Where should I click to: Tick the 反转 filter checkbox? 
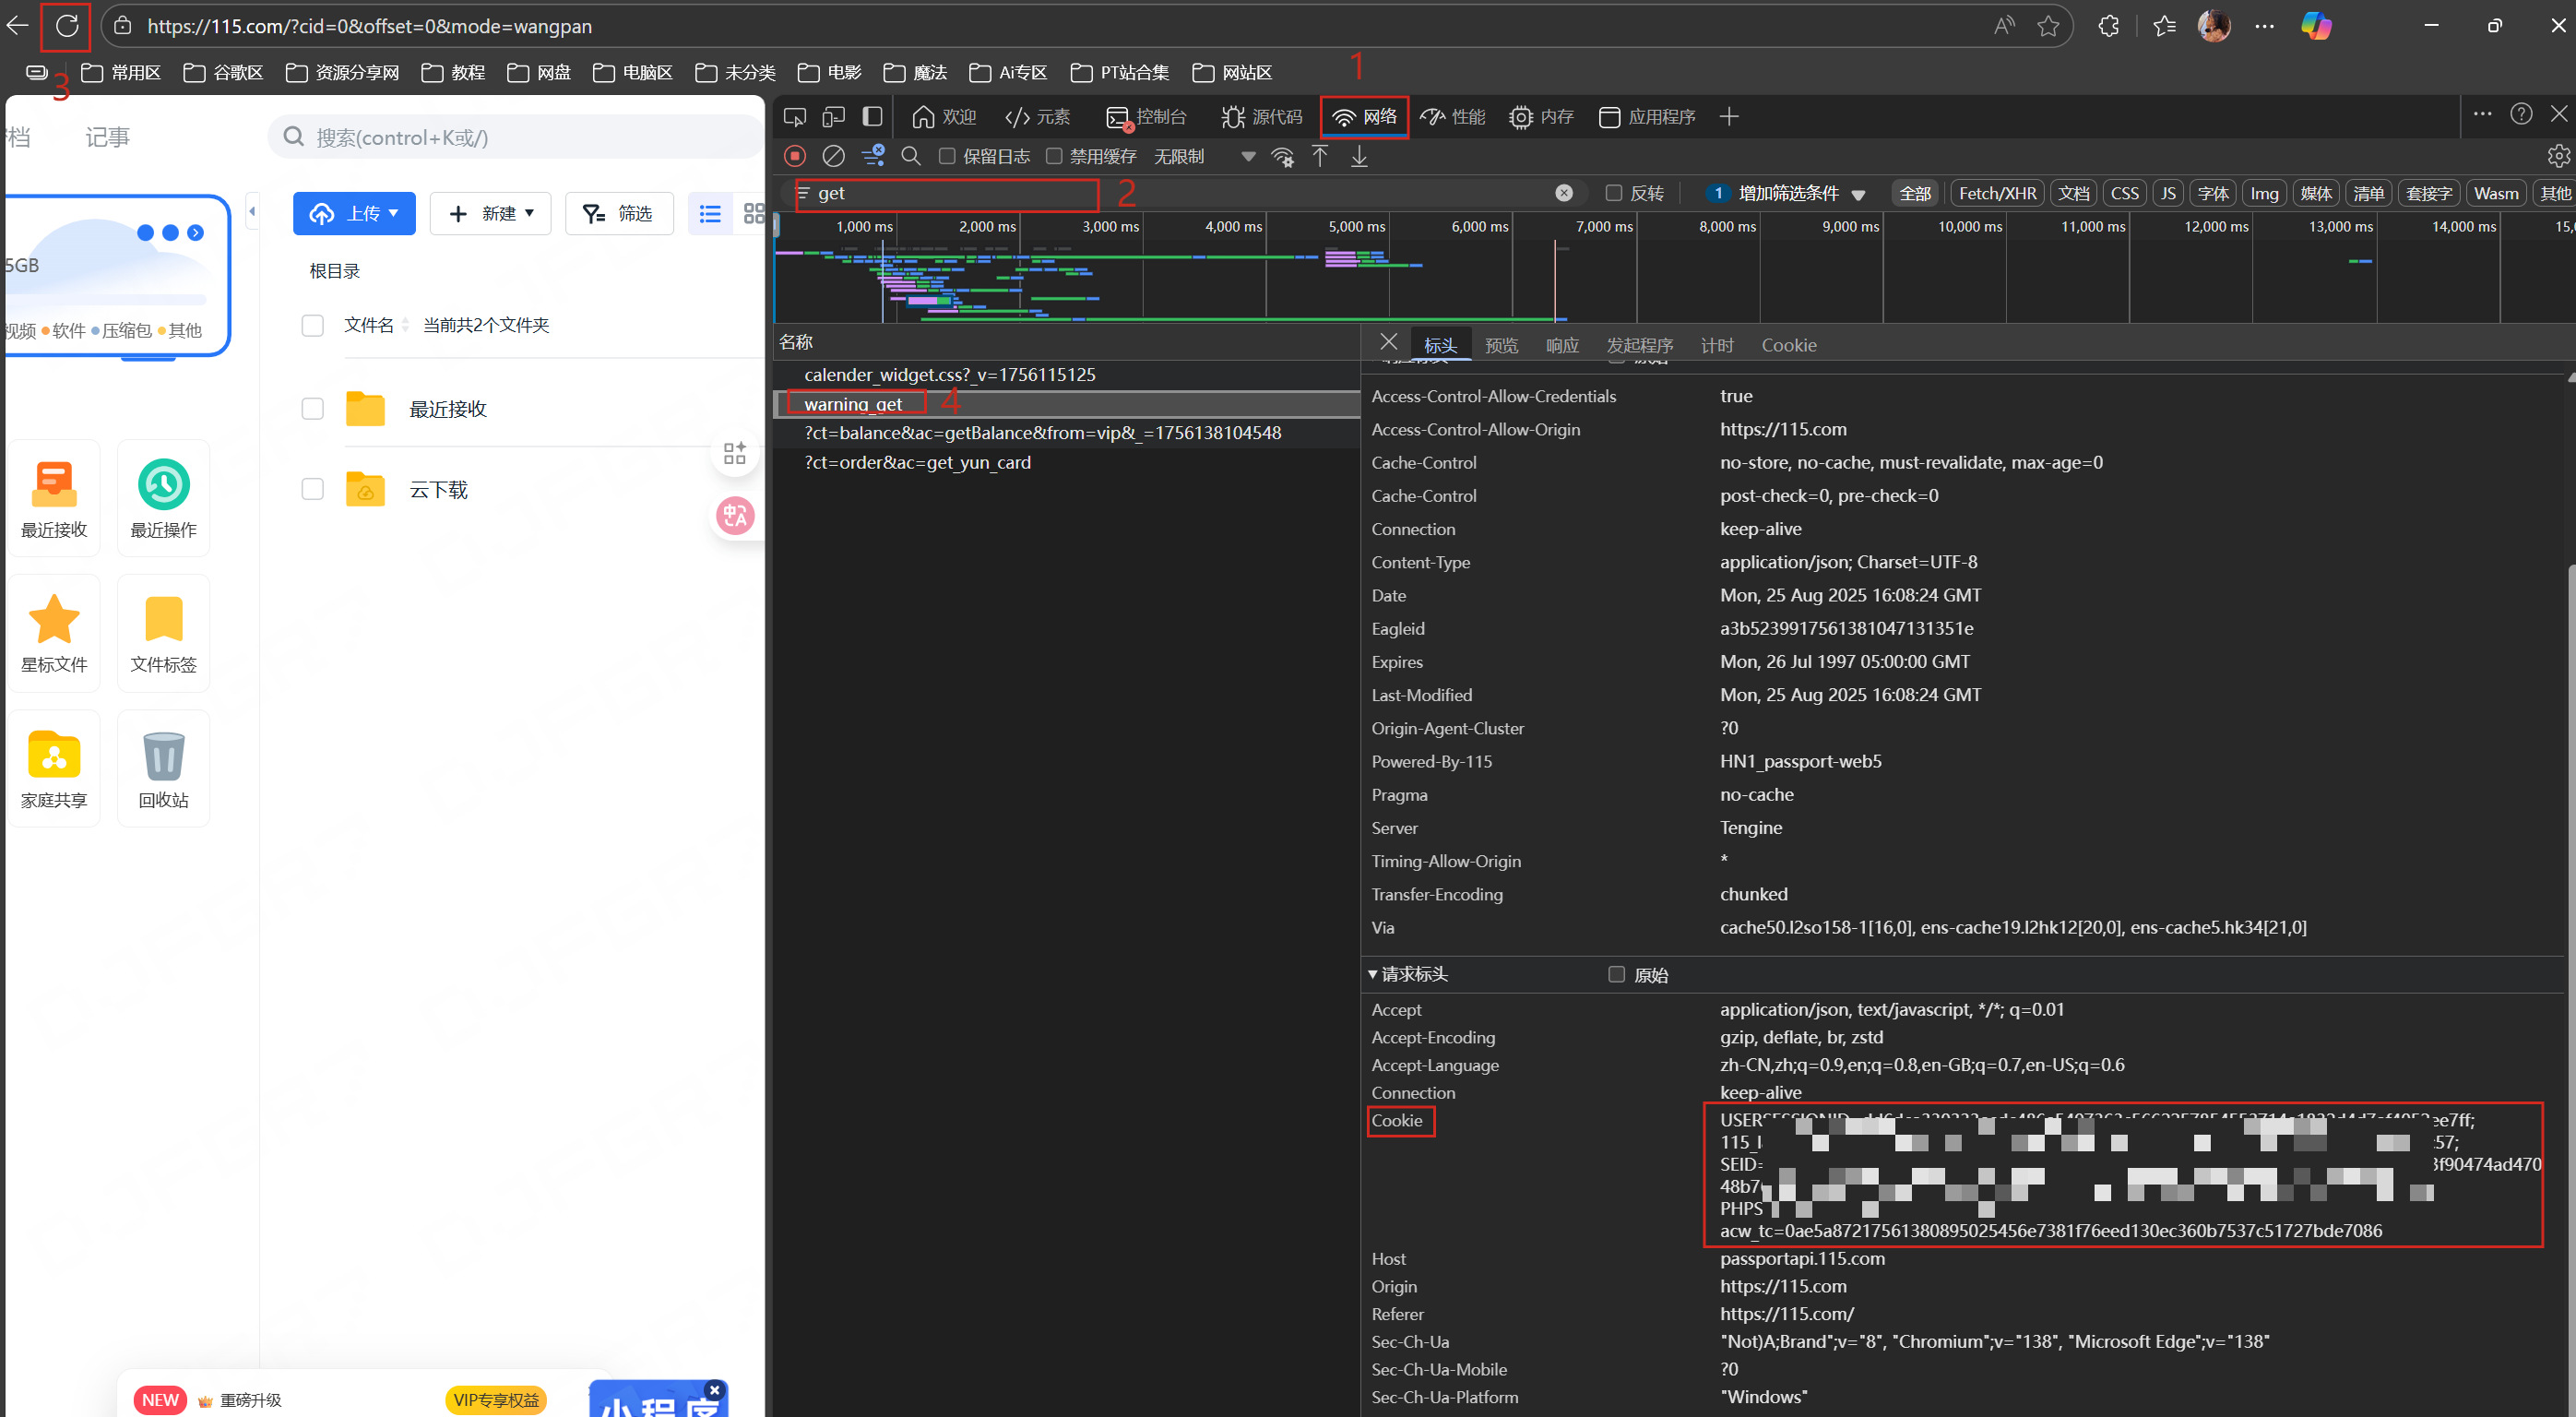pyautogui.click(x=1613, y=193)
